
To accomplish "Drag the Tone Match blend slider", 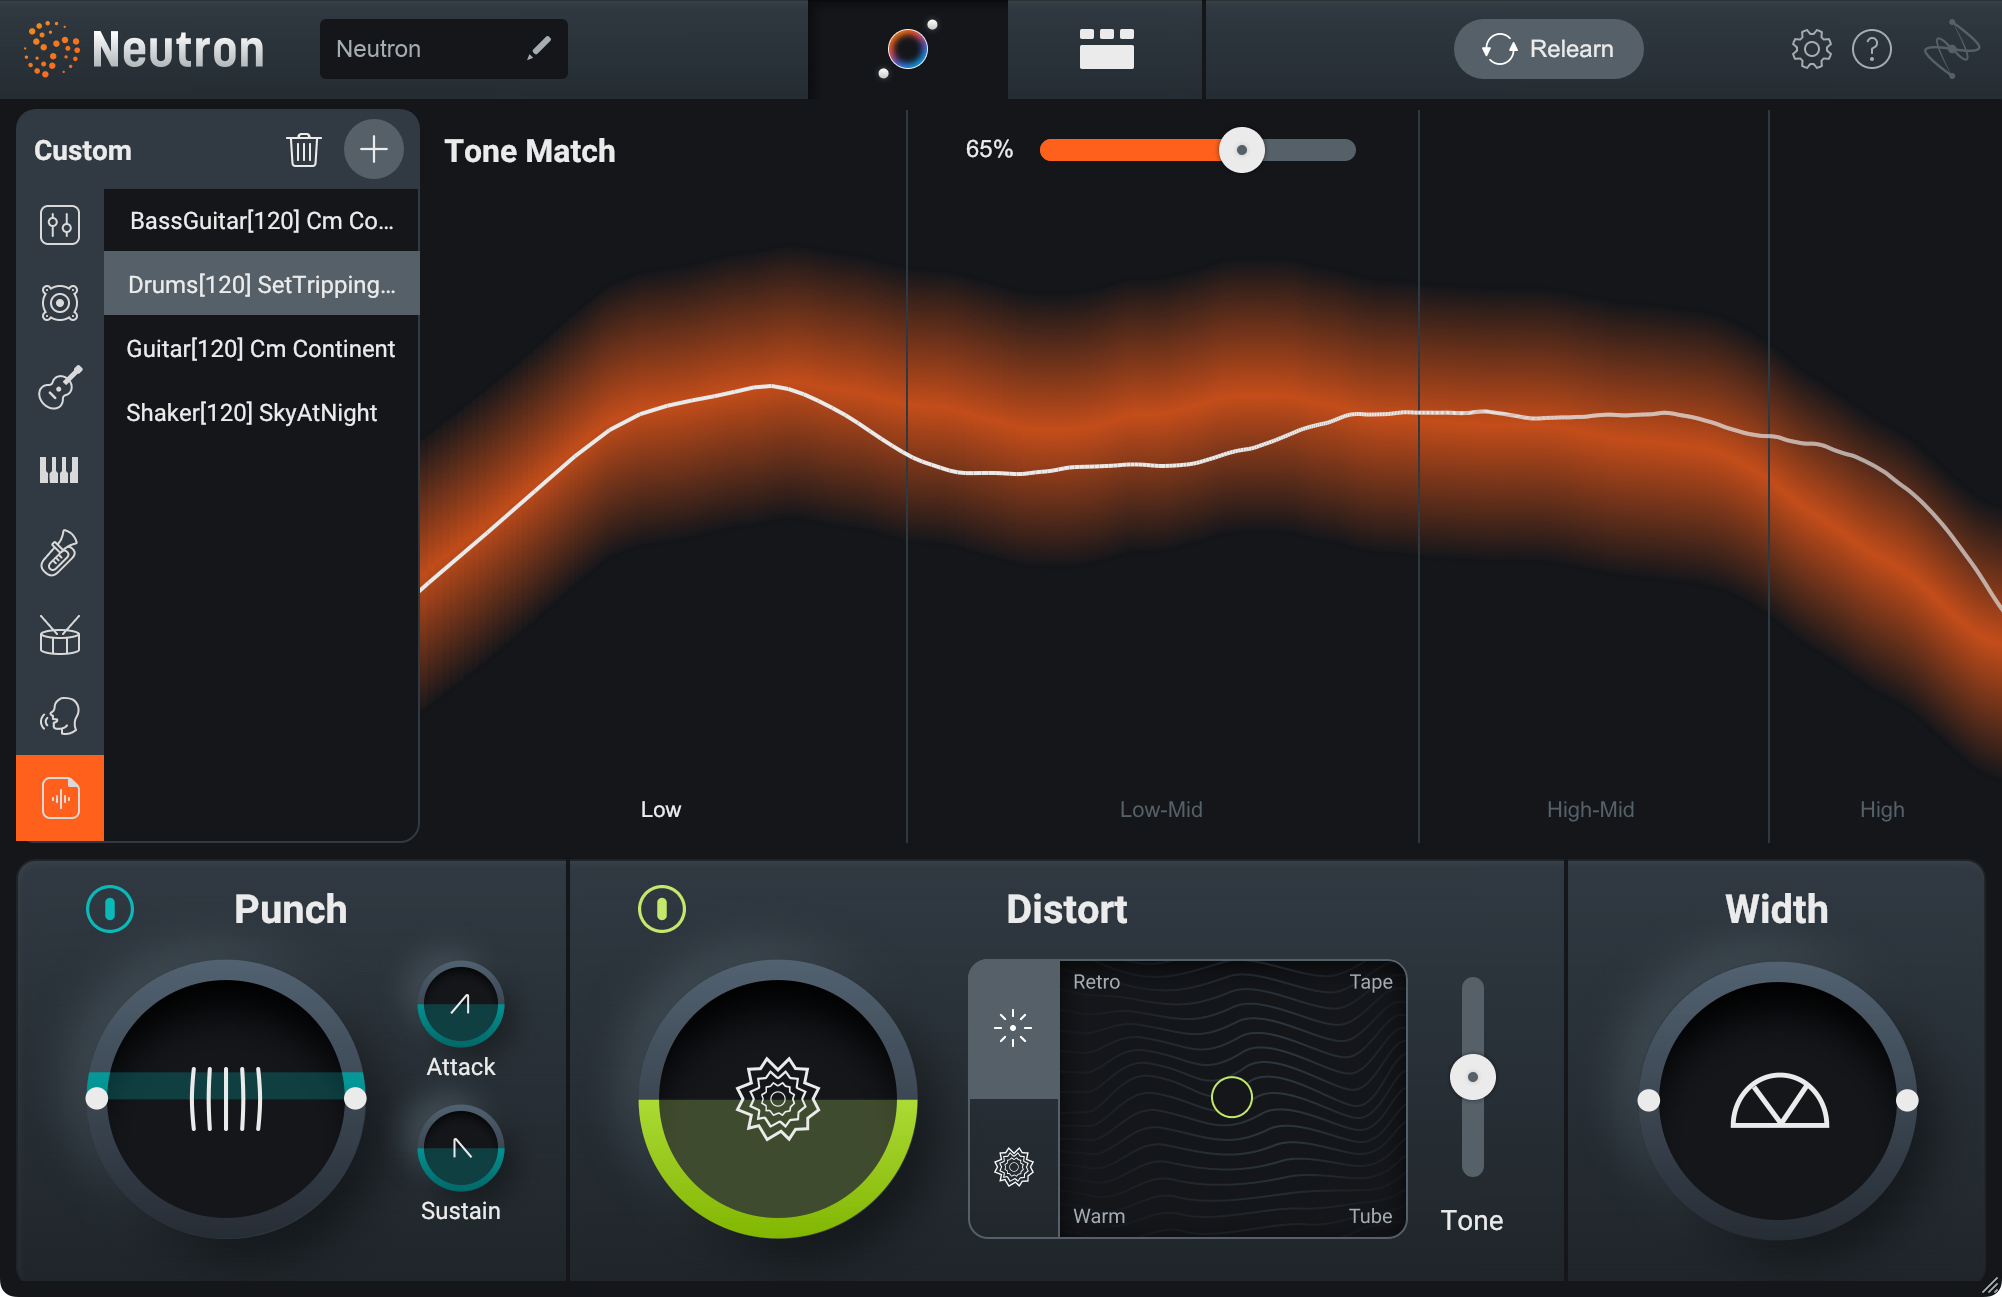I will coord(1243,149).
